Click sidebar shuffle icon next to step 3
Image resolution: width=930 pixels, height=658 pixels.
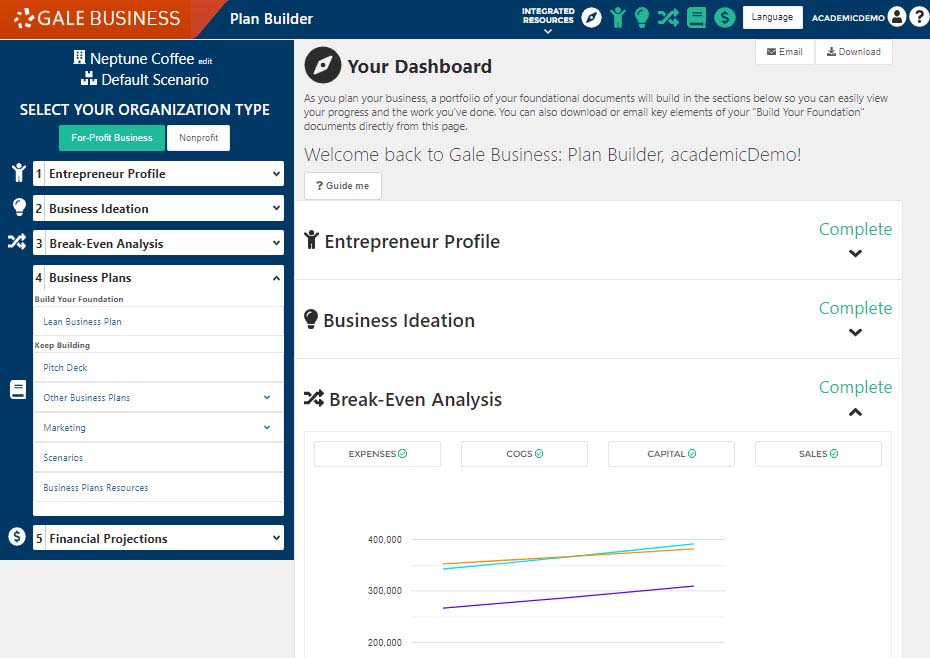click(x=17, y=241)
